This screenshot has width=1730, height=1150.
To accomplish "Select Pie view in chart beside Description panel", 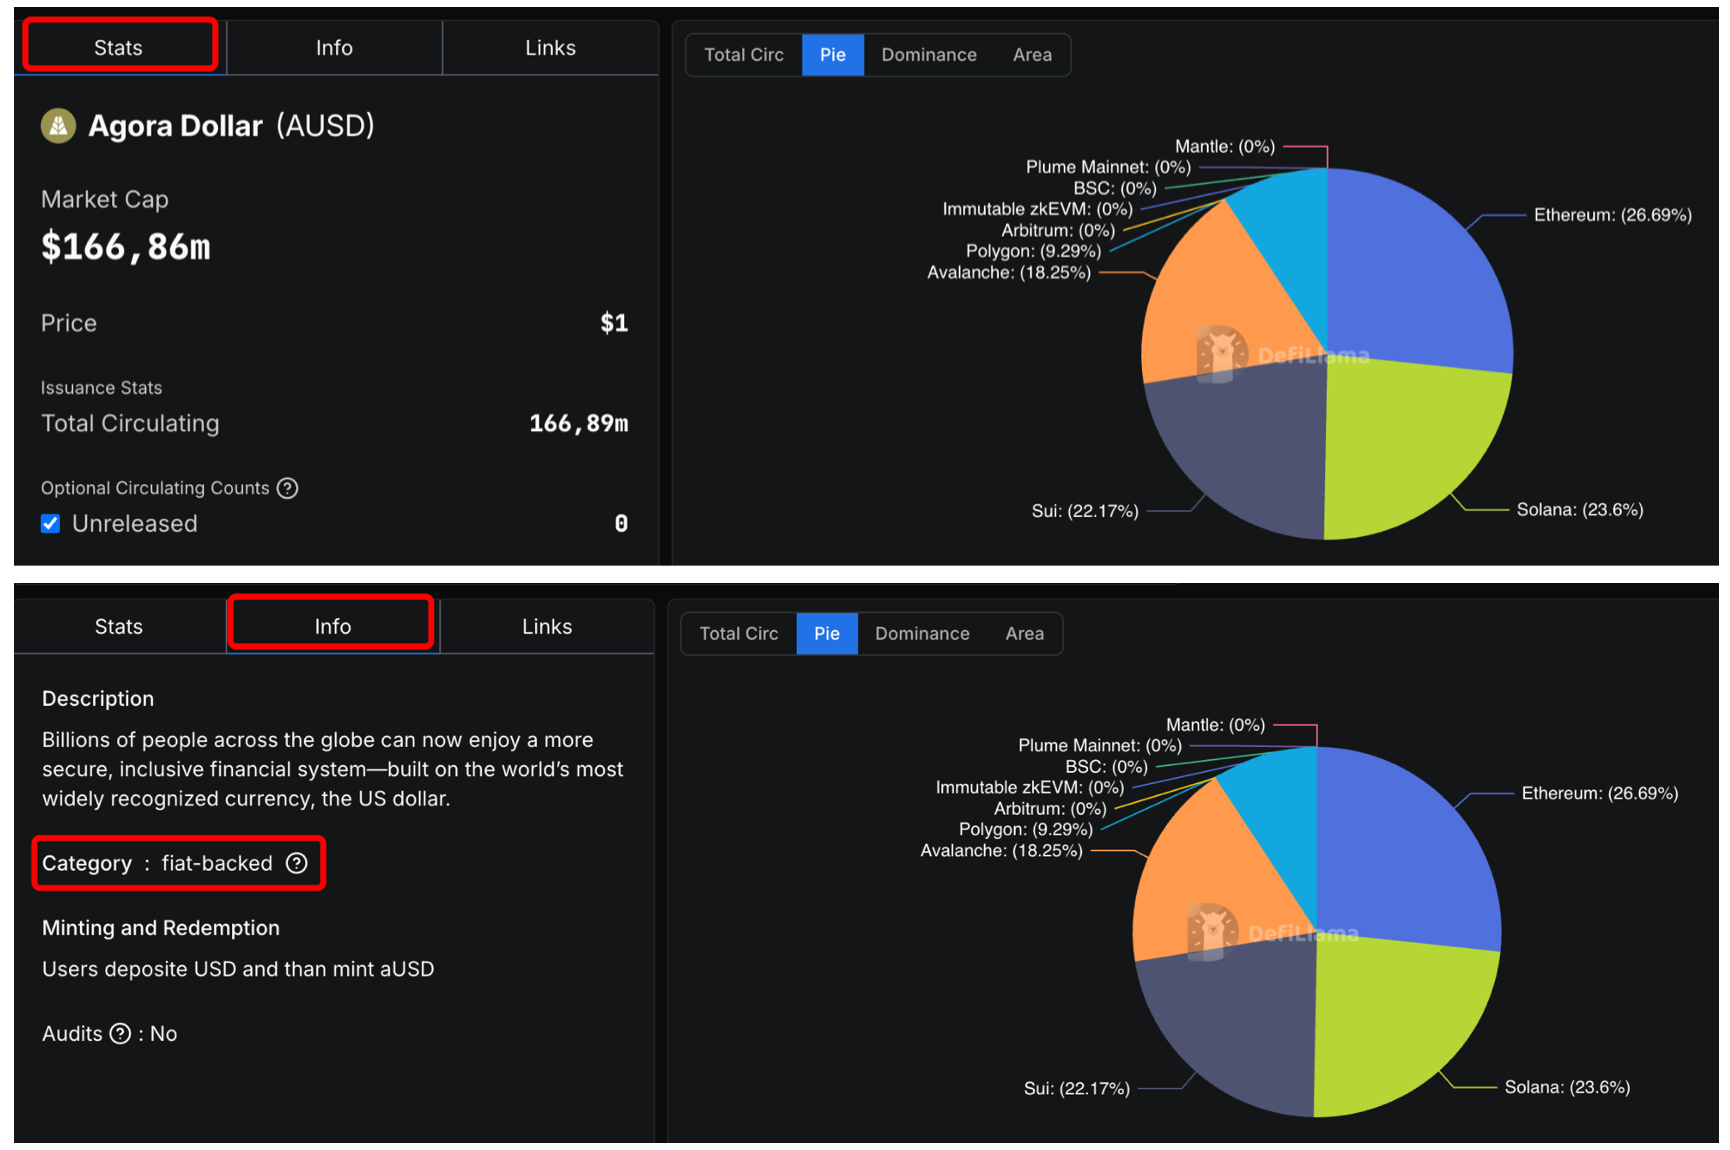I will click(826, 634).
